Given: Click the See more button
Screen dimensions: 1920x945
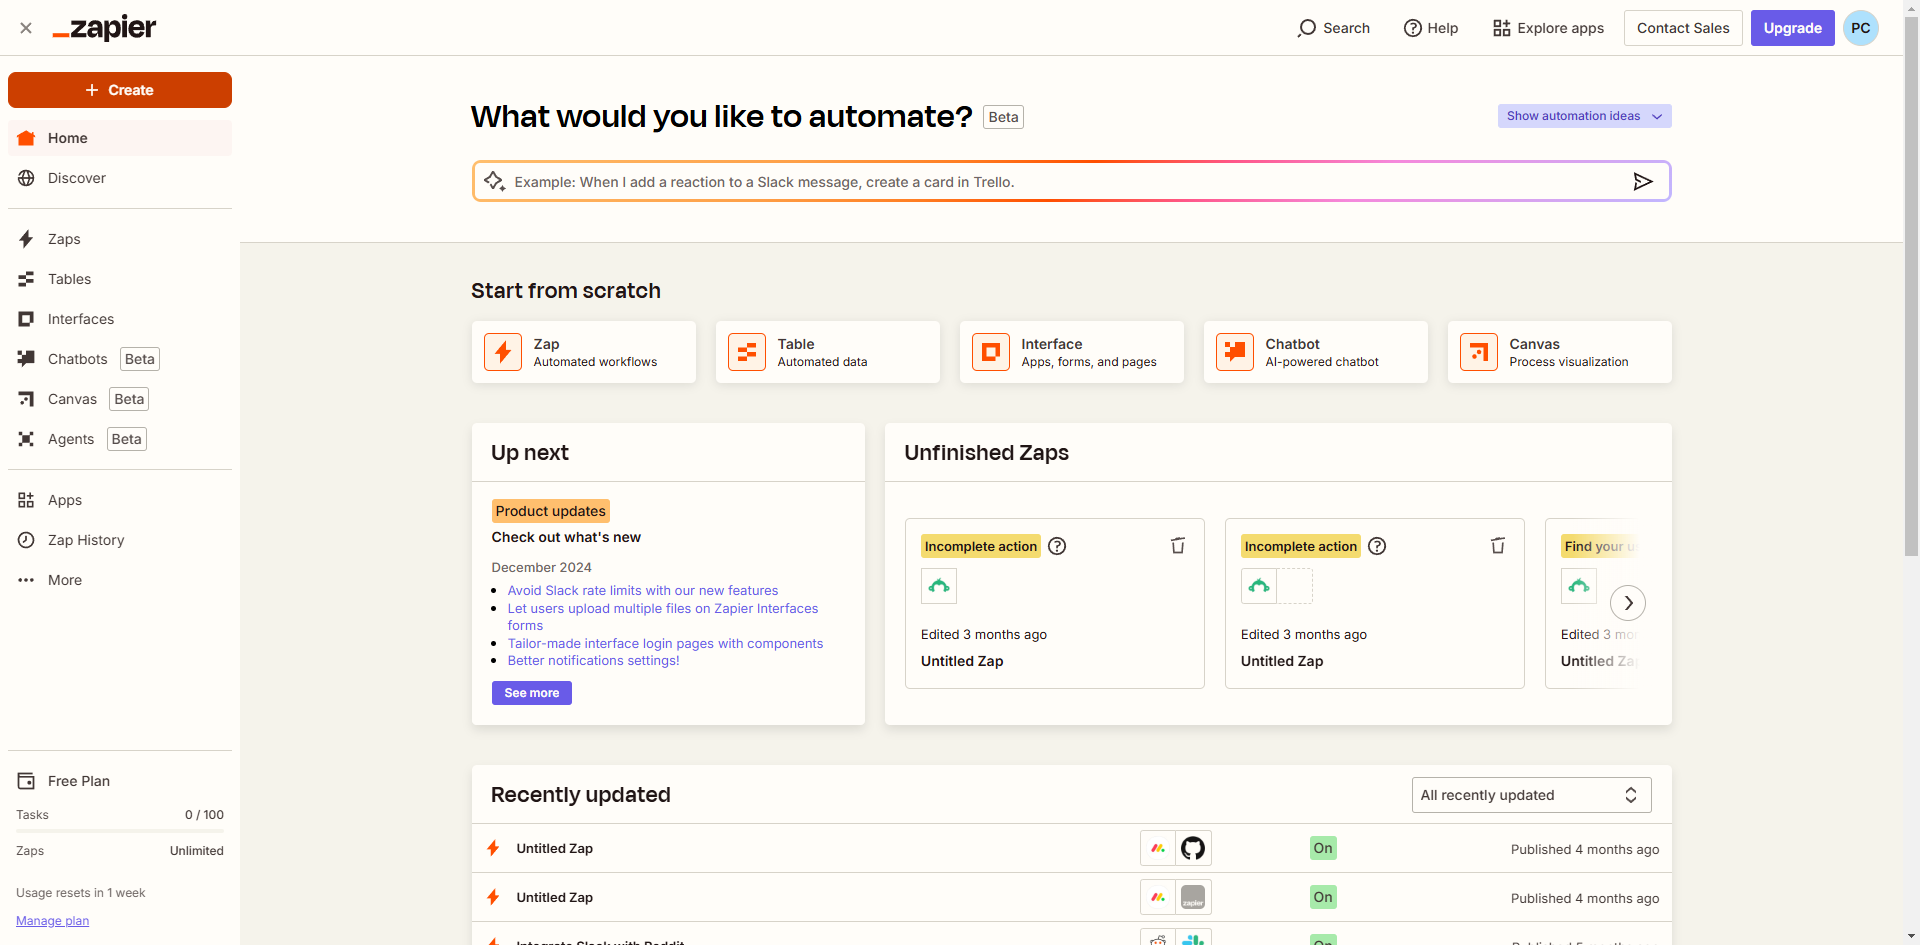Looking at the screenshot, I should click(x=531, y=693).
